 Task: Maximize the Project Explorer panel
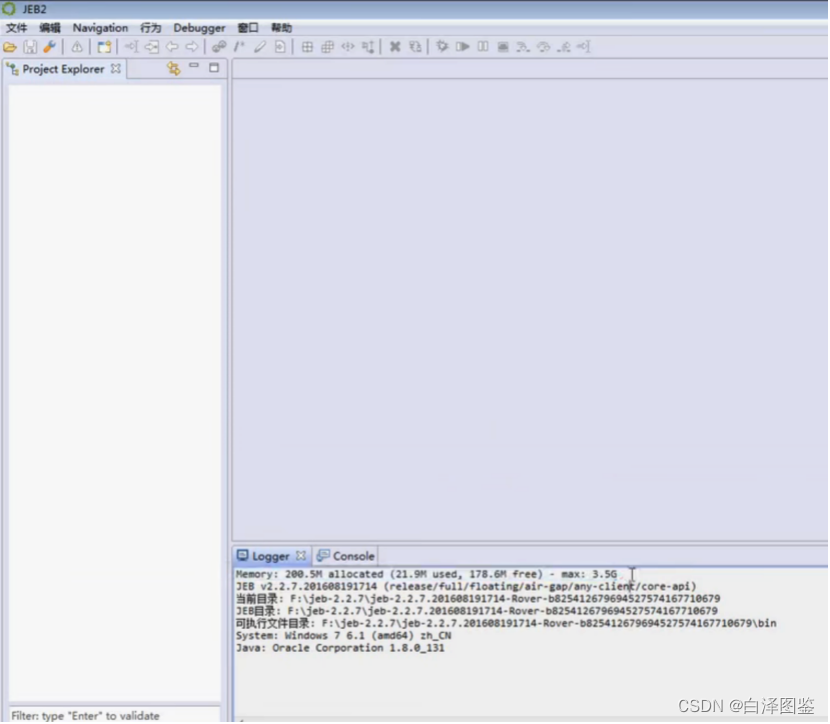point(214,68)
